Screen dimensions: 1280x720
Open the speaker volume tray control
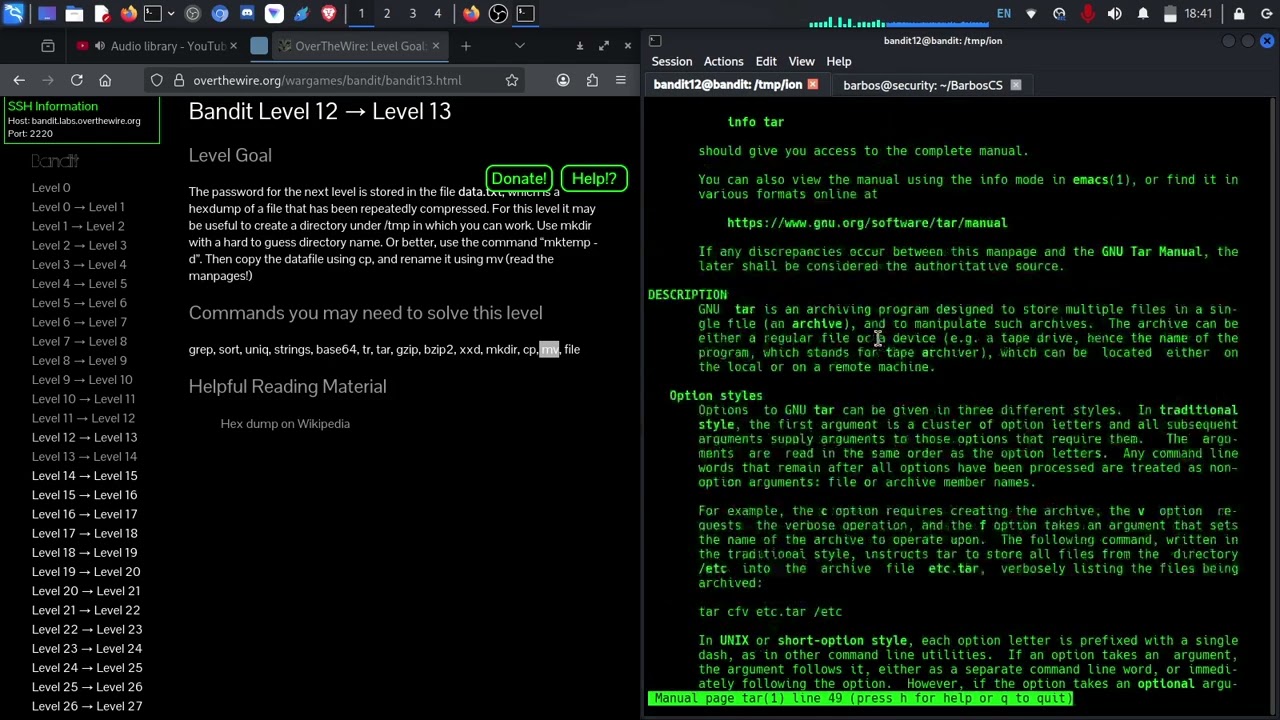1114,14
